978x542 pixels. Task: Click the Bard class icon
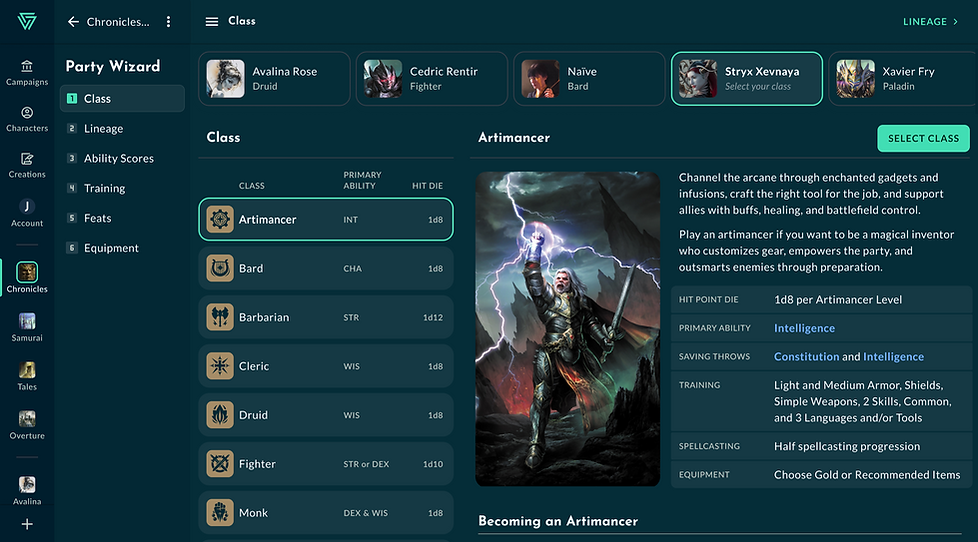[220, 268]
